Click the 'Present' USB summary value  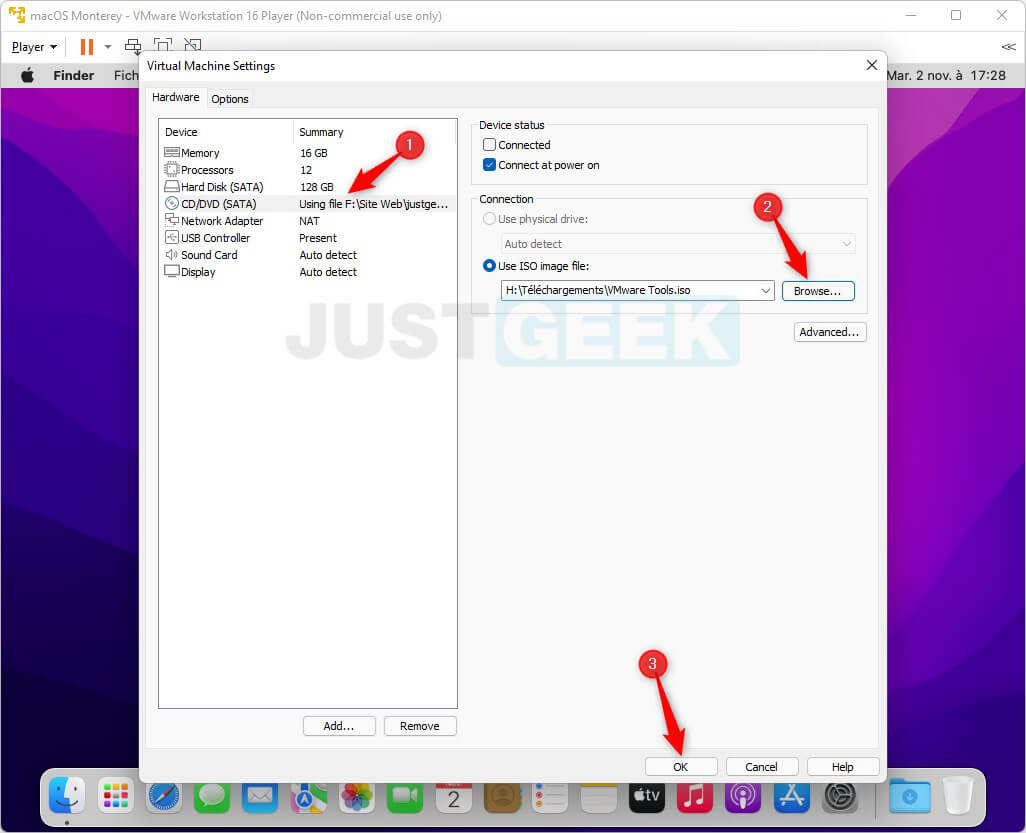[318, 238]
